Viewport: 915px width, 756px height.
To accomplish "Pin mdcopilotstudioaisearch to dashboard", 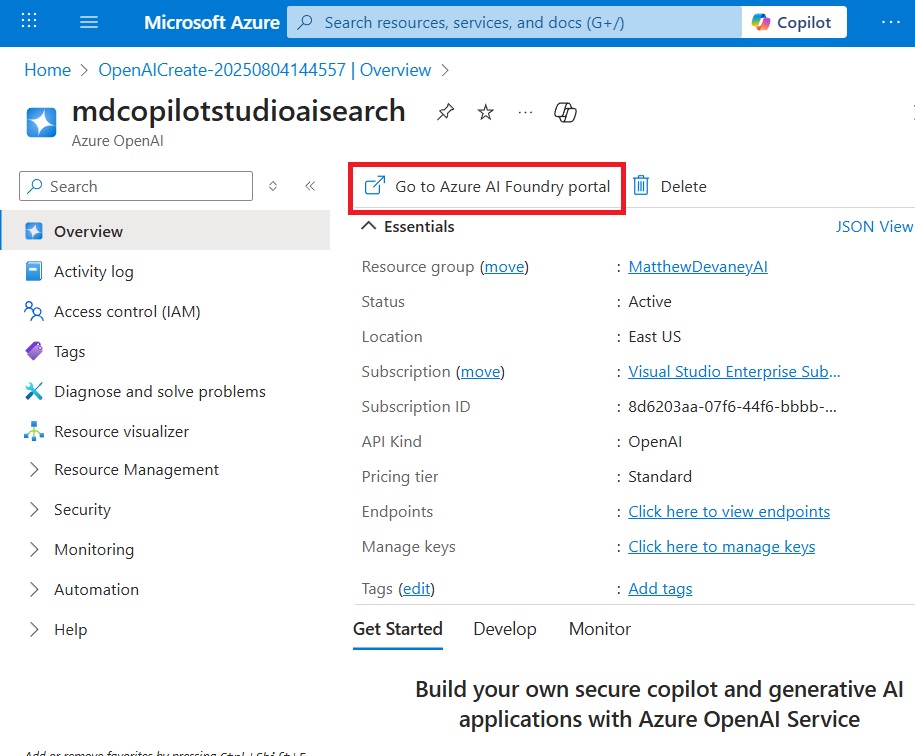I will (x=445, y=111).
